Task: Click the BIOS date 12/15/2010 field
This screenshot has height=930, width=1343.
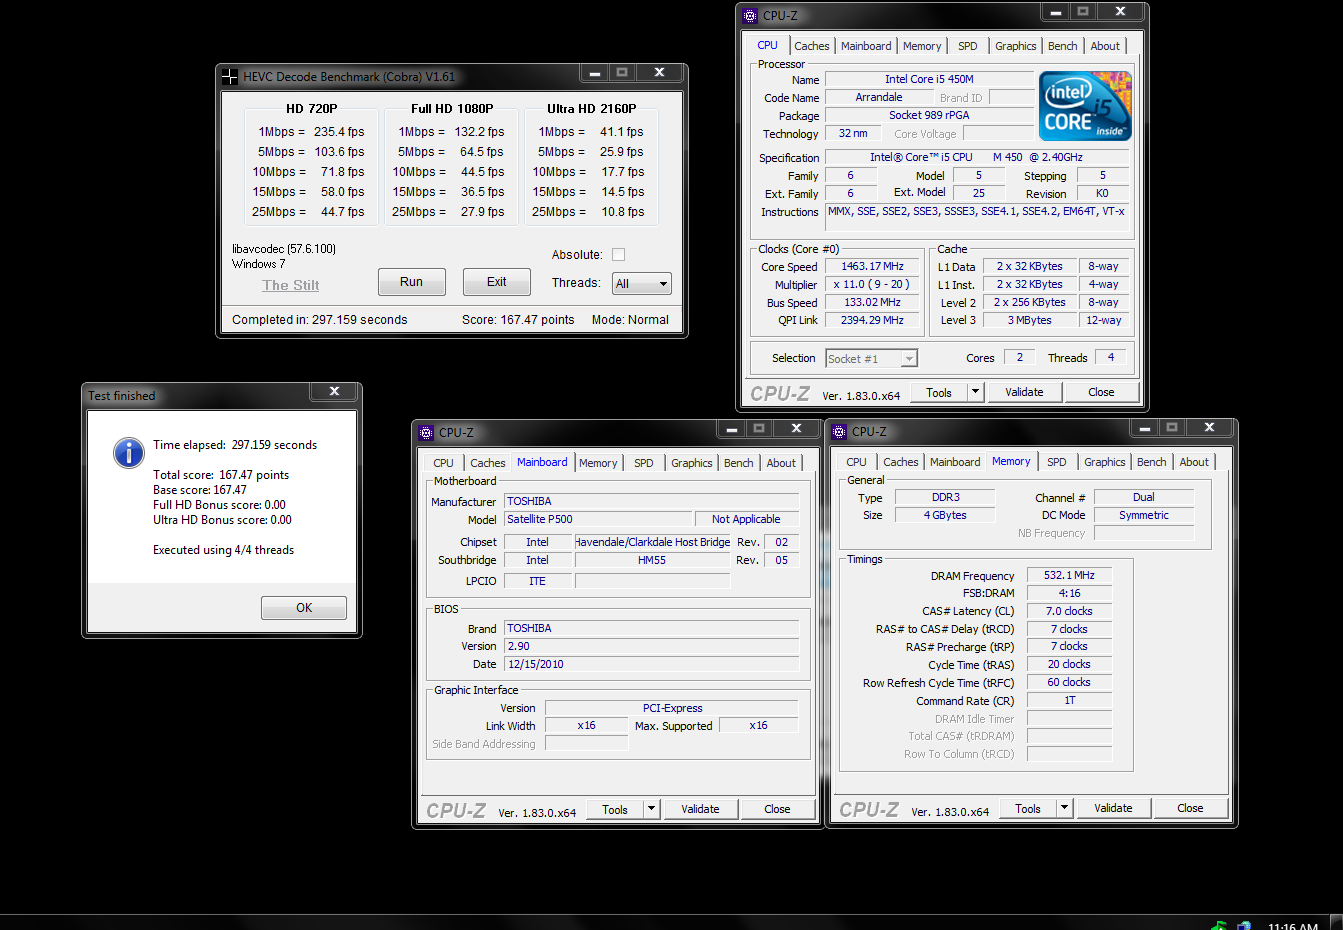Action: (x=652, y=664)
